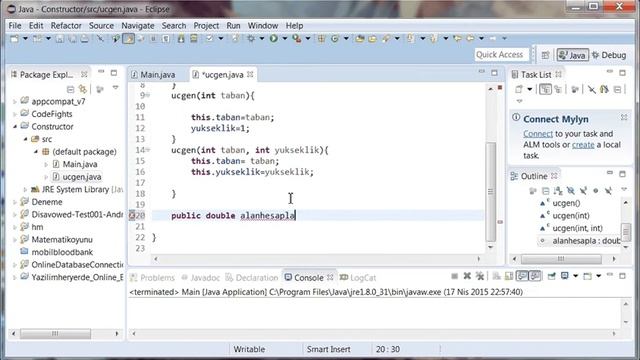Click Package Explorer horizontal scrollbar thumb

point(55,333)
